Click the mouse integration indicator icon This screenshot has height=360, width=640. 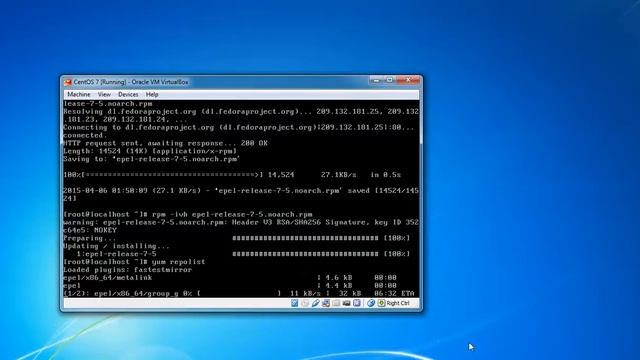coord(371,303)
